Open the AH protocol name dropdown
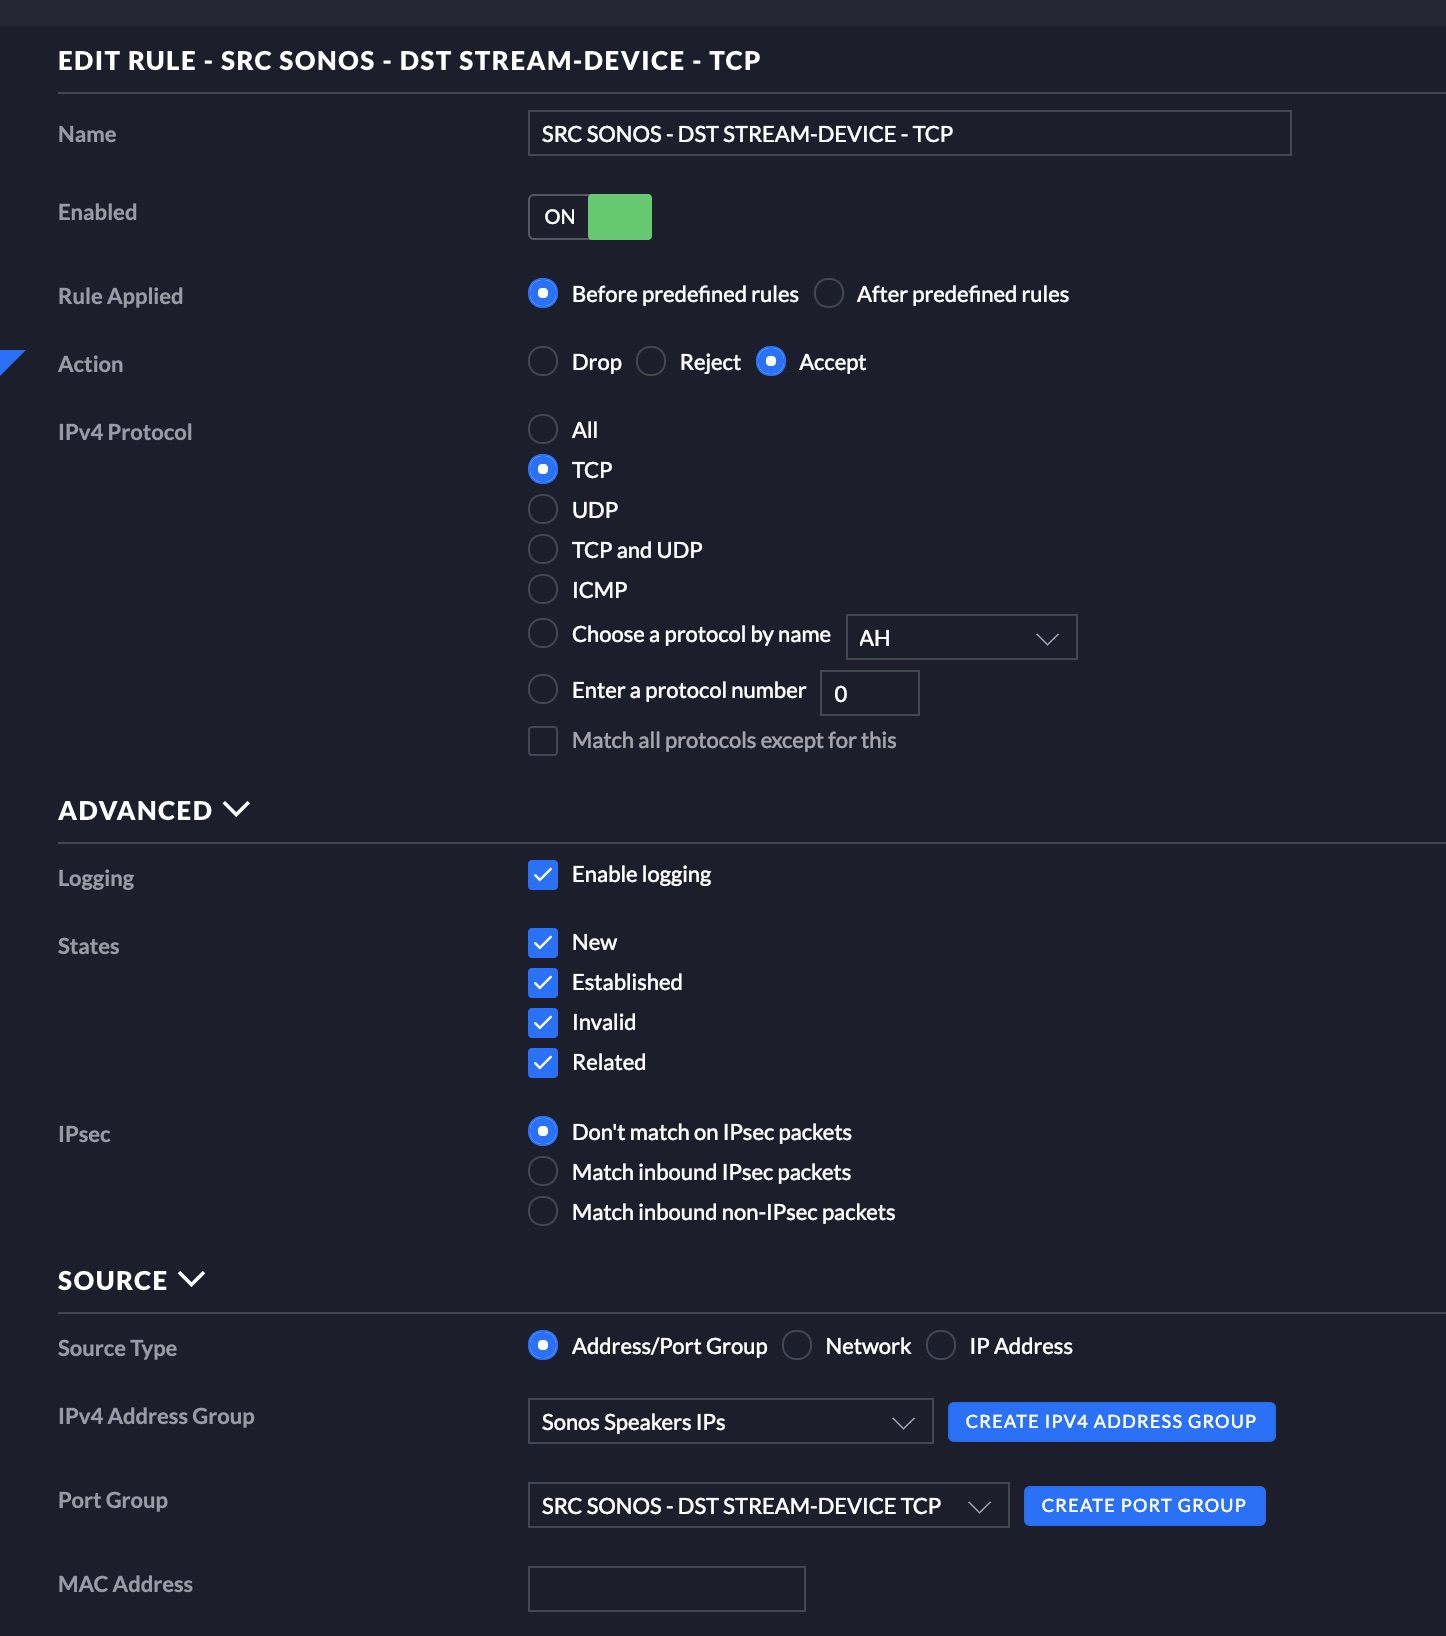Viewport: 1446px width, 1636px height. (x=961, y=637)
